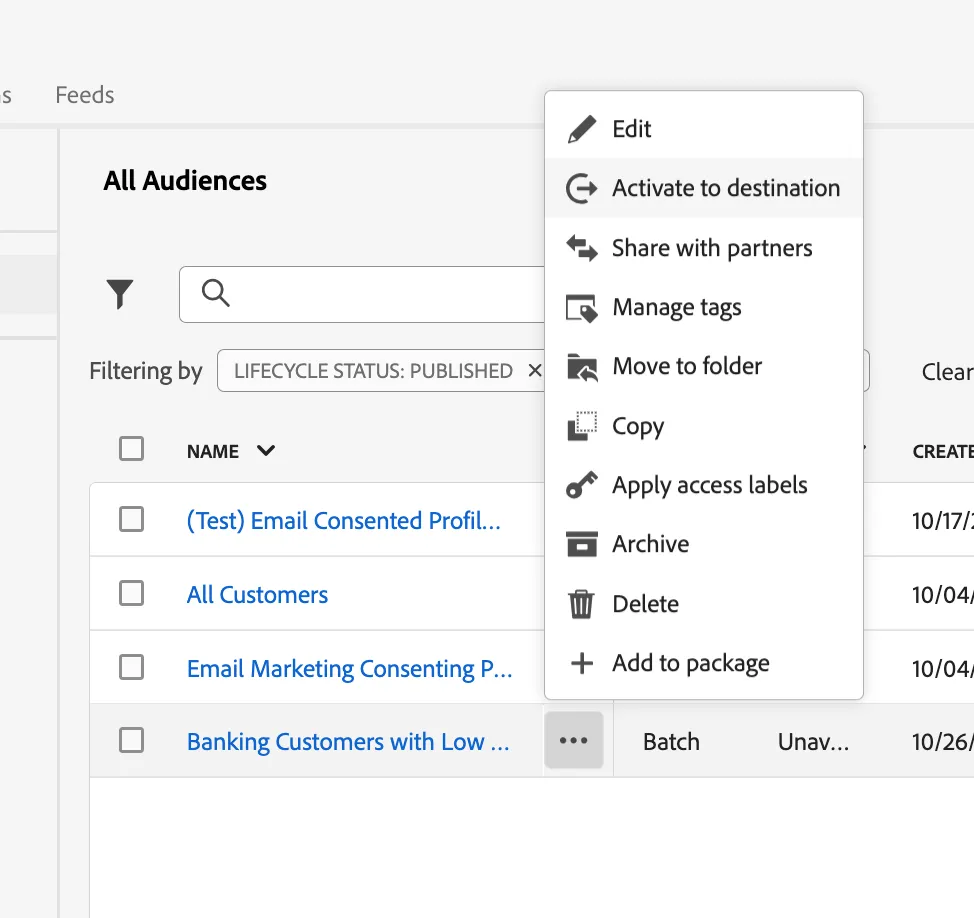Screen dimensions: 974x918
Task: Select the All Customers row checkbox
Action: 132,593
